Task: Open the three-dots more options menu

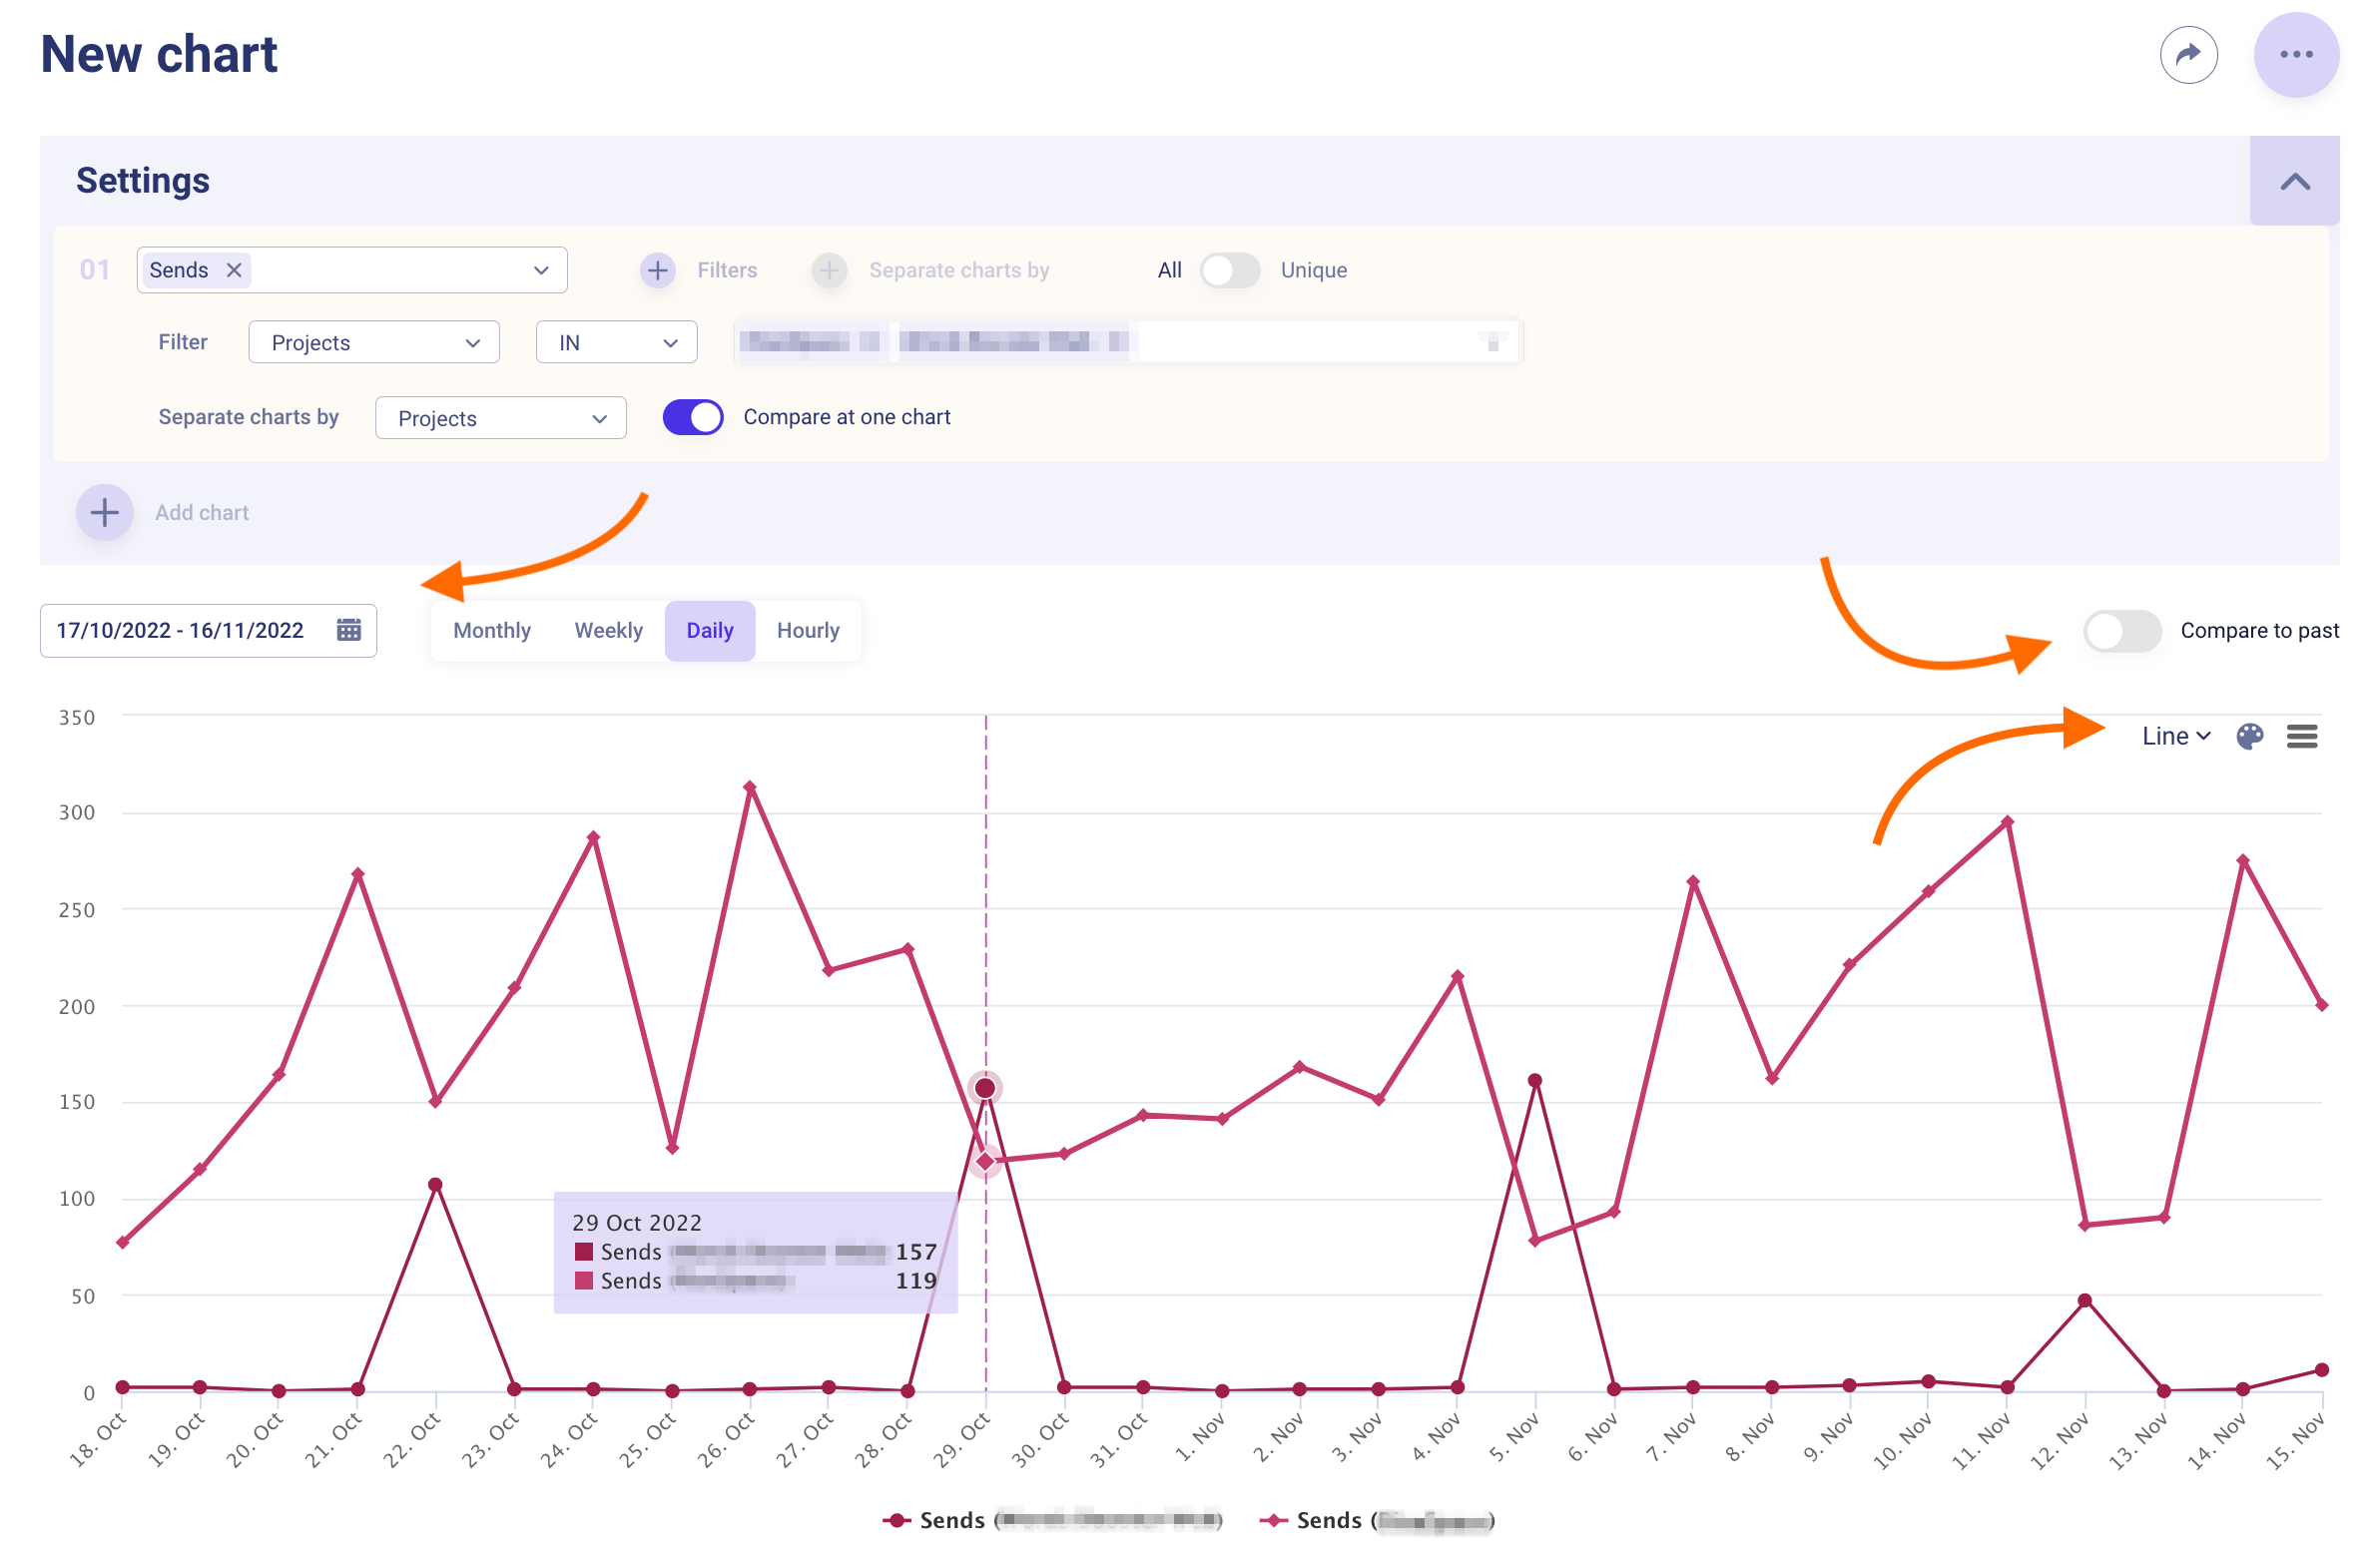Action: (2295, 55)
